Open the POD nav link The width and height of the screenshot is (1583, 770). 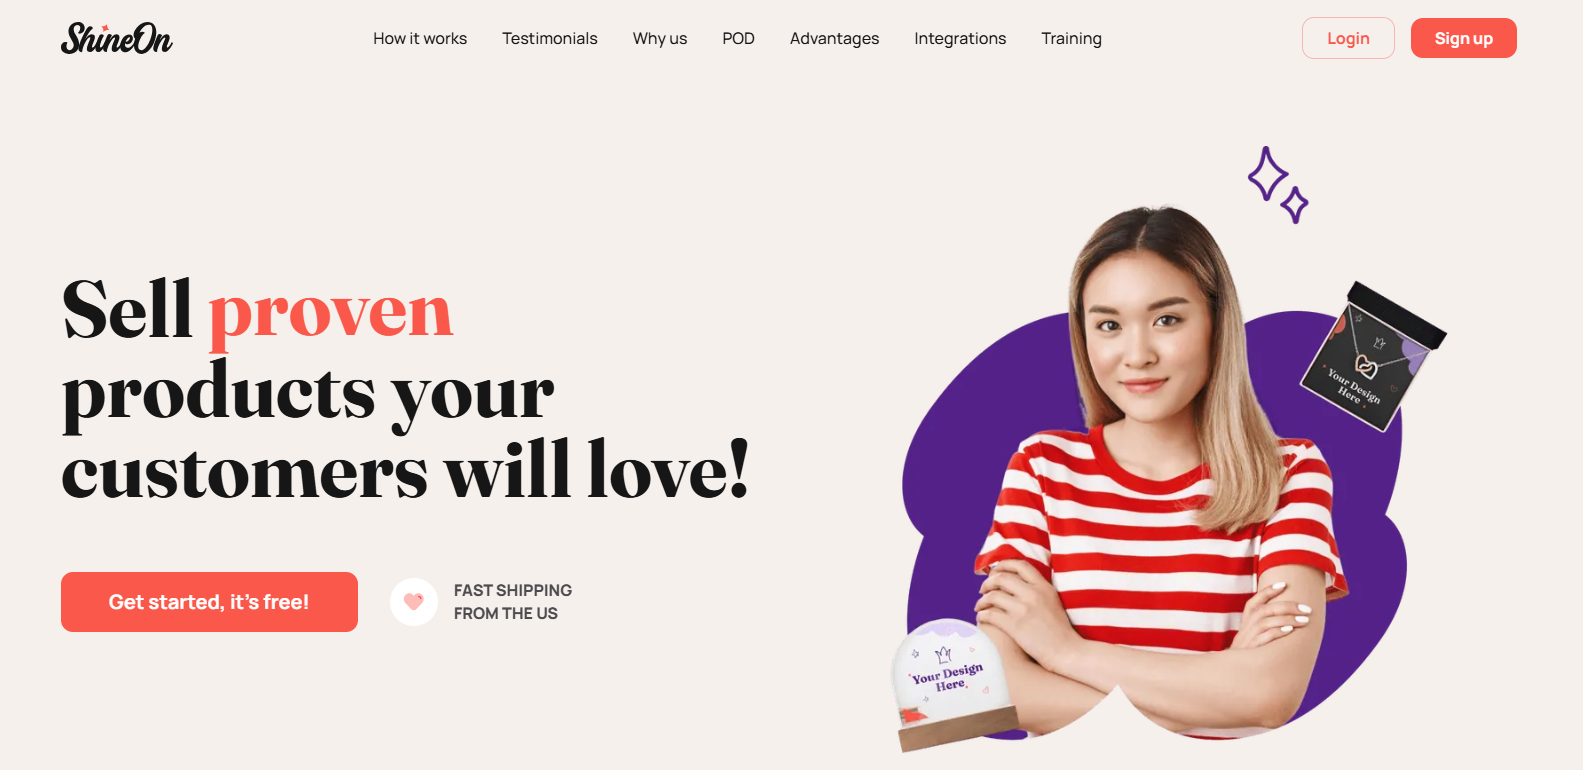pos(738,38)
